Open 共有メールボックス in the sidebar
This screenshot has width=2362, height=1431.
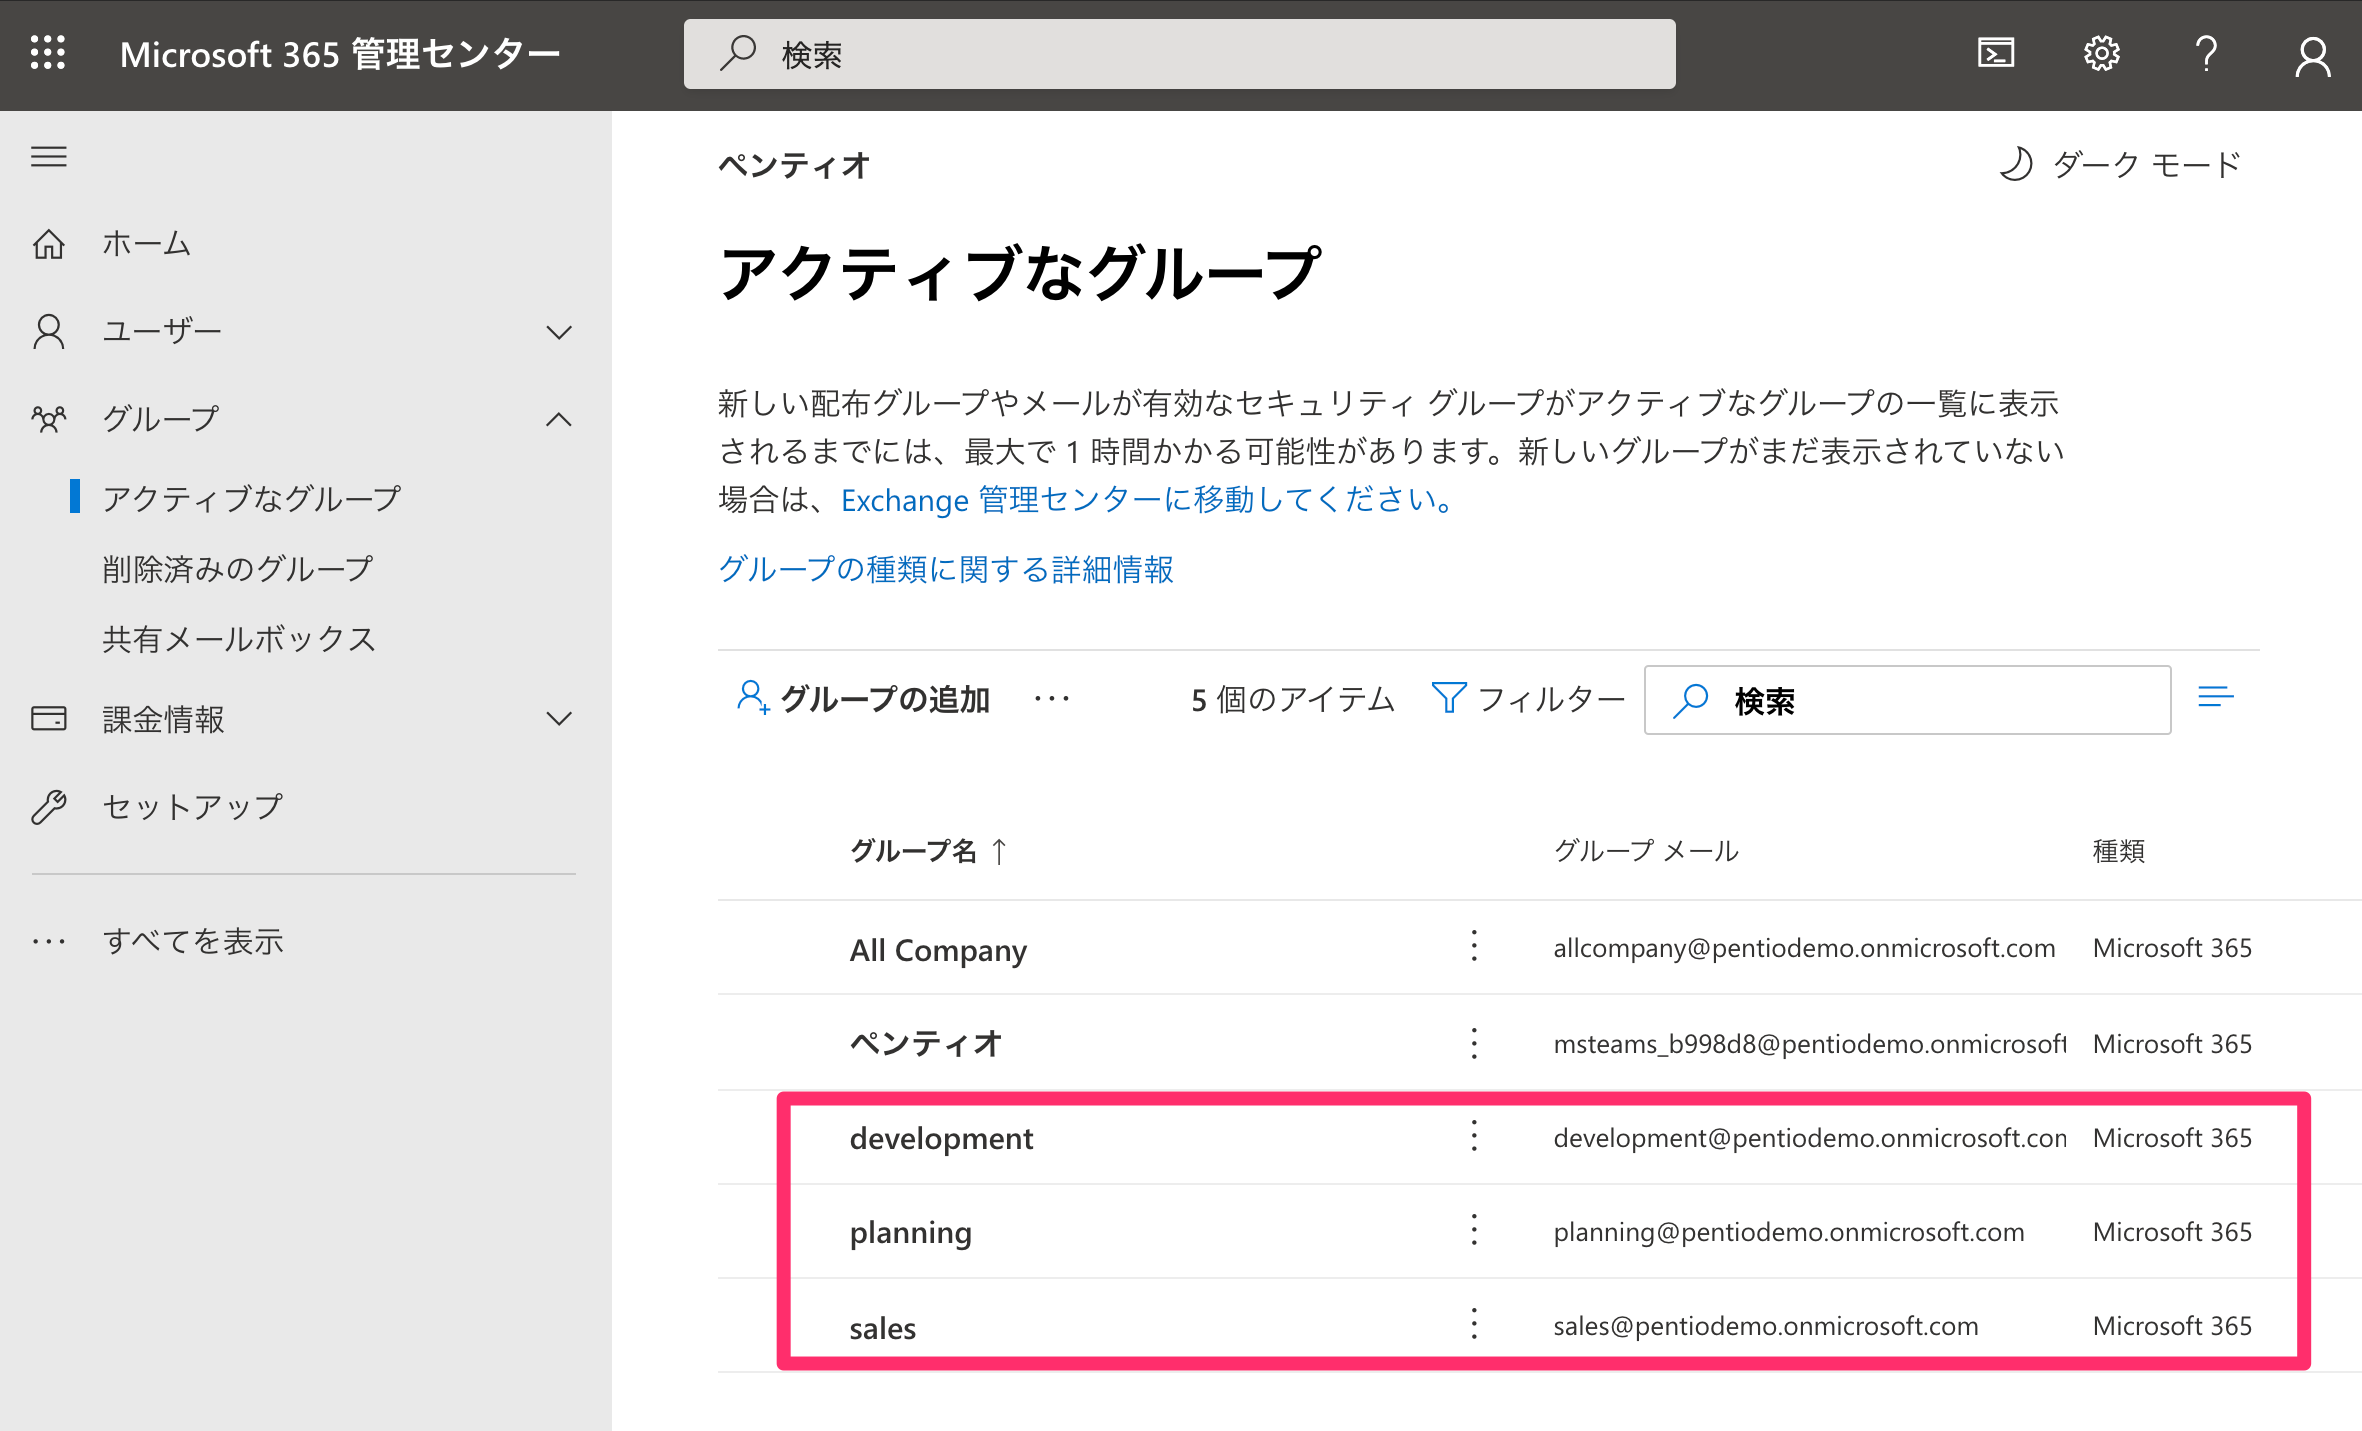point(239,638)
